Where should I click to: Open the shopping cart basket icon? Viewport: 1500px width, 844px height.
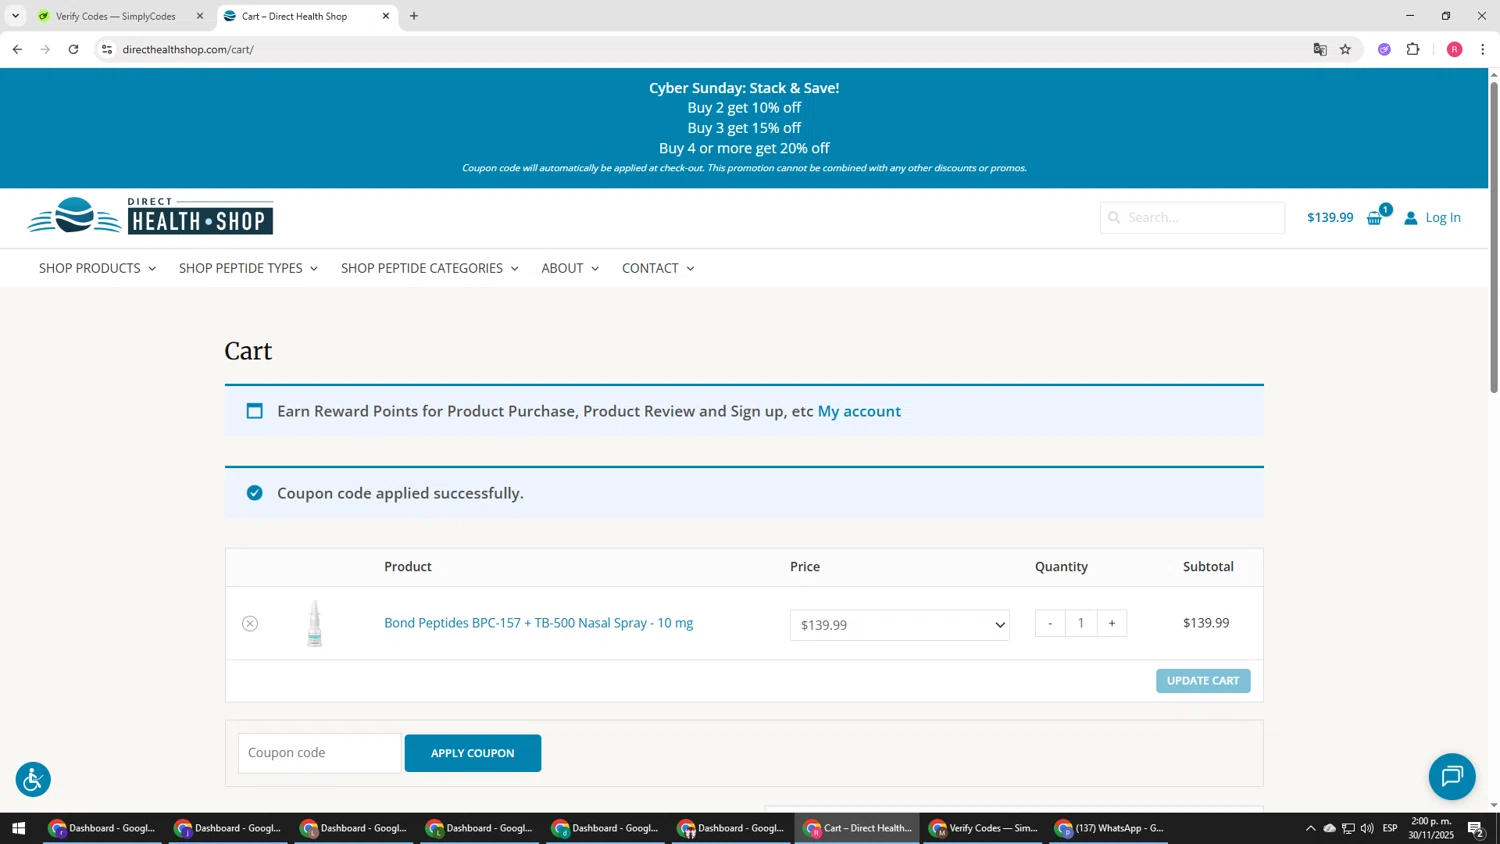click(1376, 217)
